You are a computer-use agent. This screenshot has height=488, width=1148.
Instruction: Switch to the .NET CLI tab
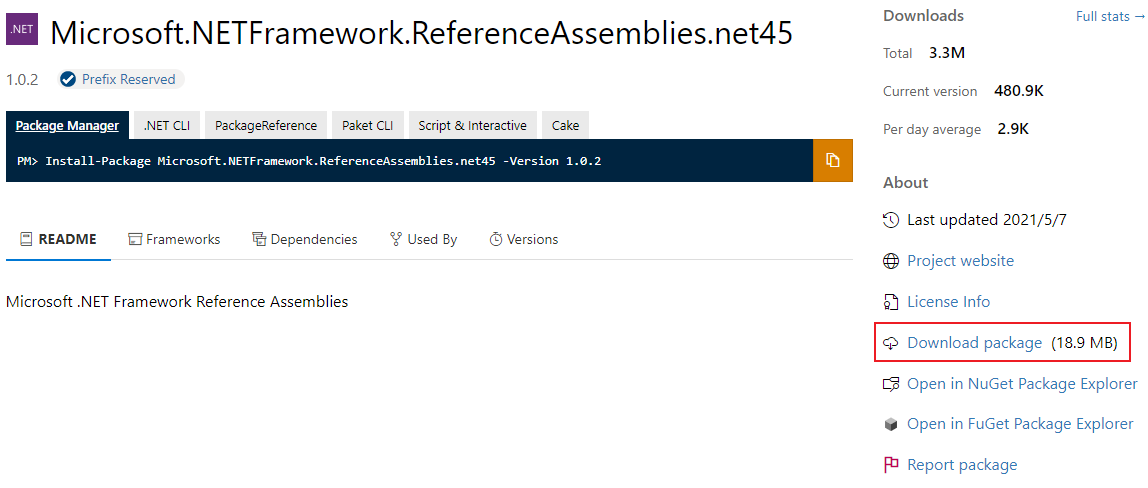166,126
